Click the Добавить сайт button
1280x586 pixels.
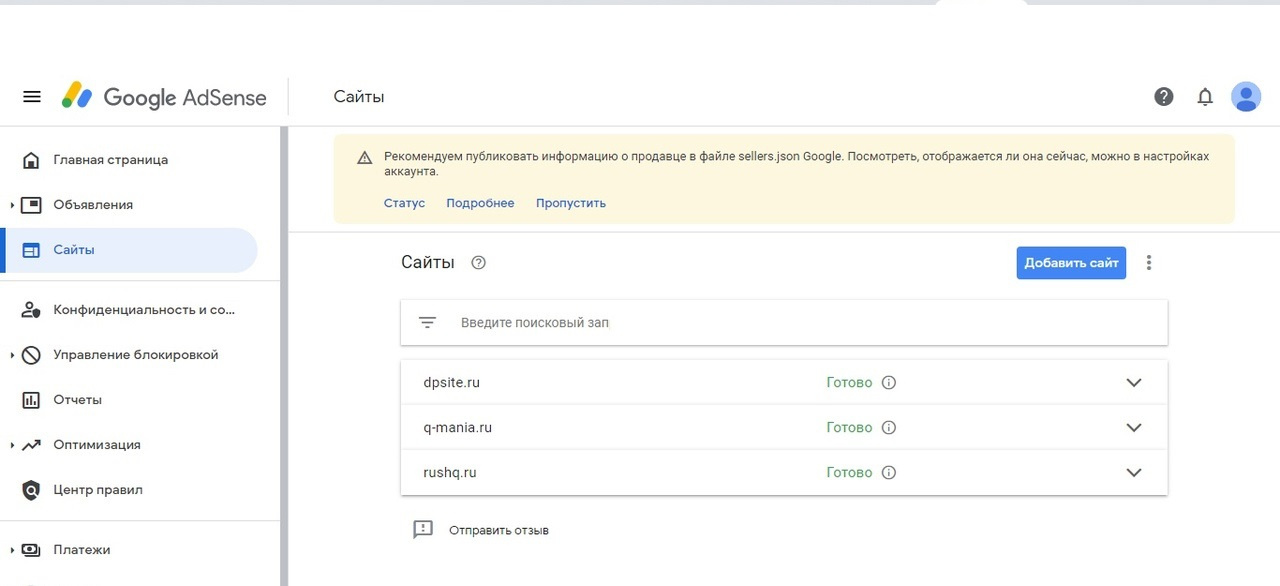pyautogui.click(x=1071, y=263)
